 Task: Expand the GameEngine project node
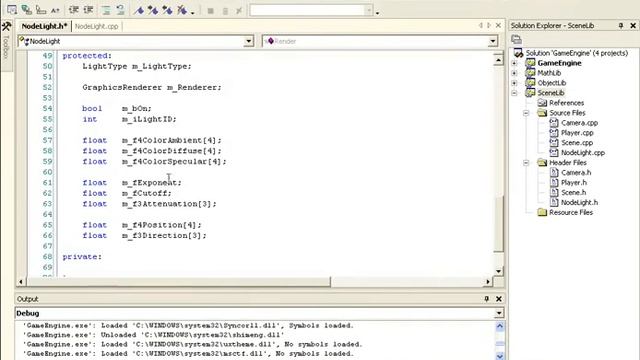pos(514,63)
